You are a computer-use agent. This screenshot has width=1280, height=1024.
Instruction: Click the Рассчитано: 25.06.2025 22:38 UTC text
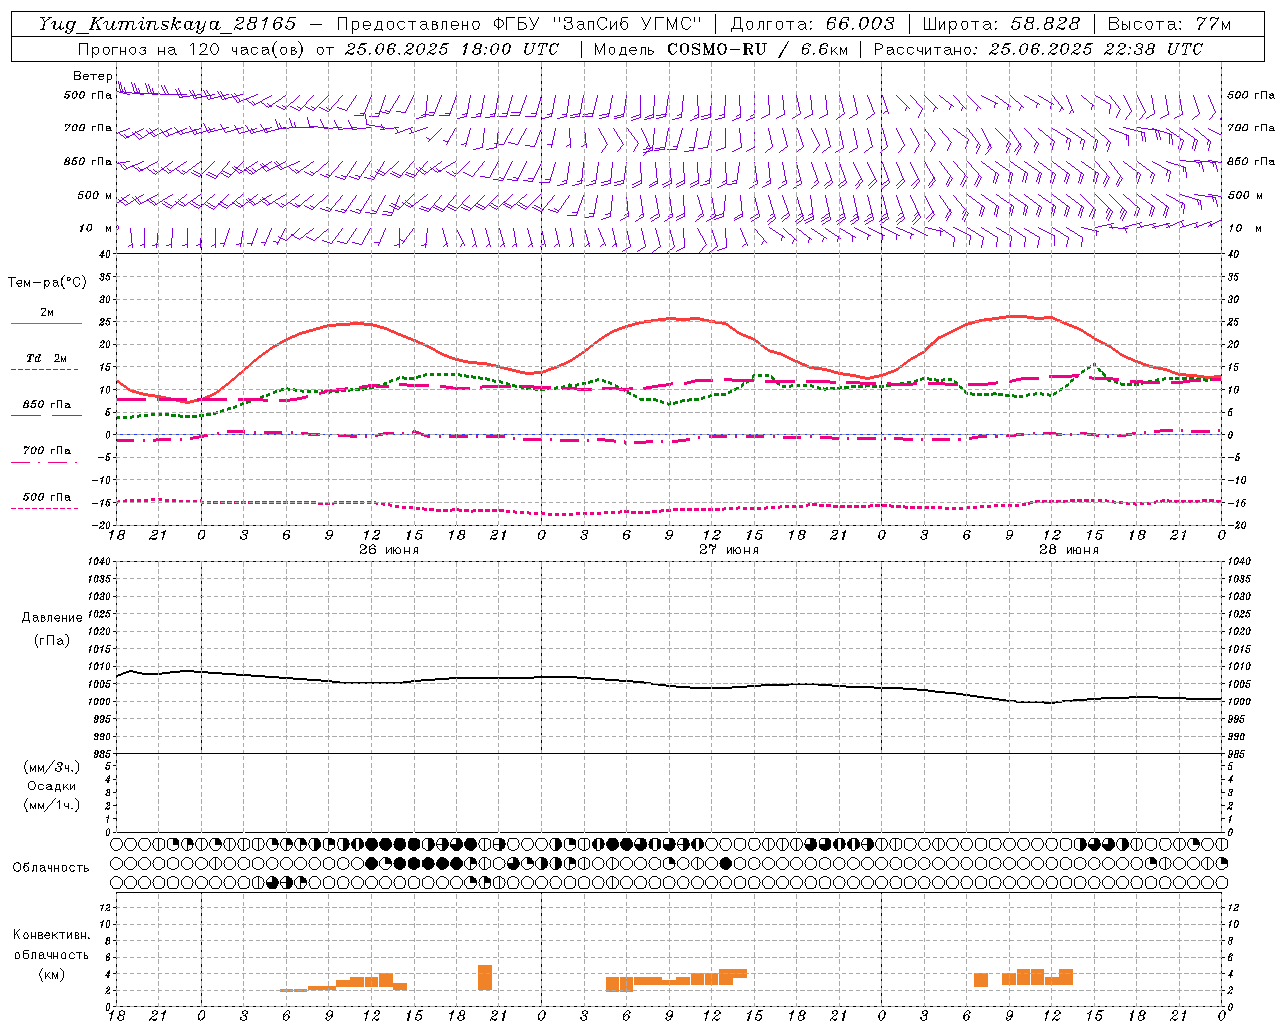click(x=1038, y=49)
